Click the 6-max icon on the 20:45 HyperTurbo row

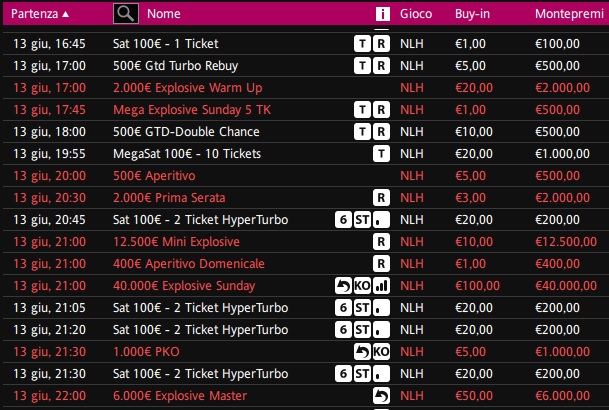point(343,220)
